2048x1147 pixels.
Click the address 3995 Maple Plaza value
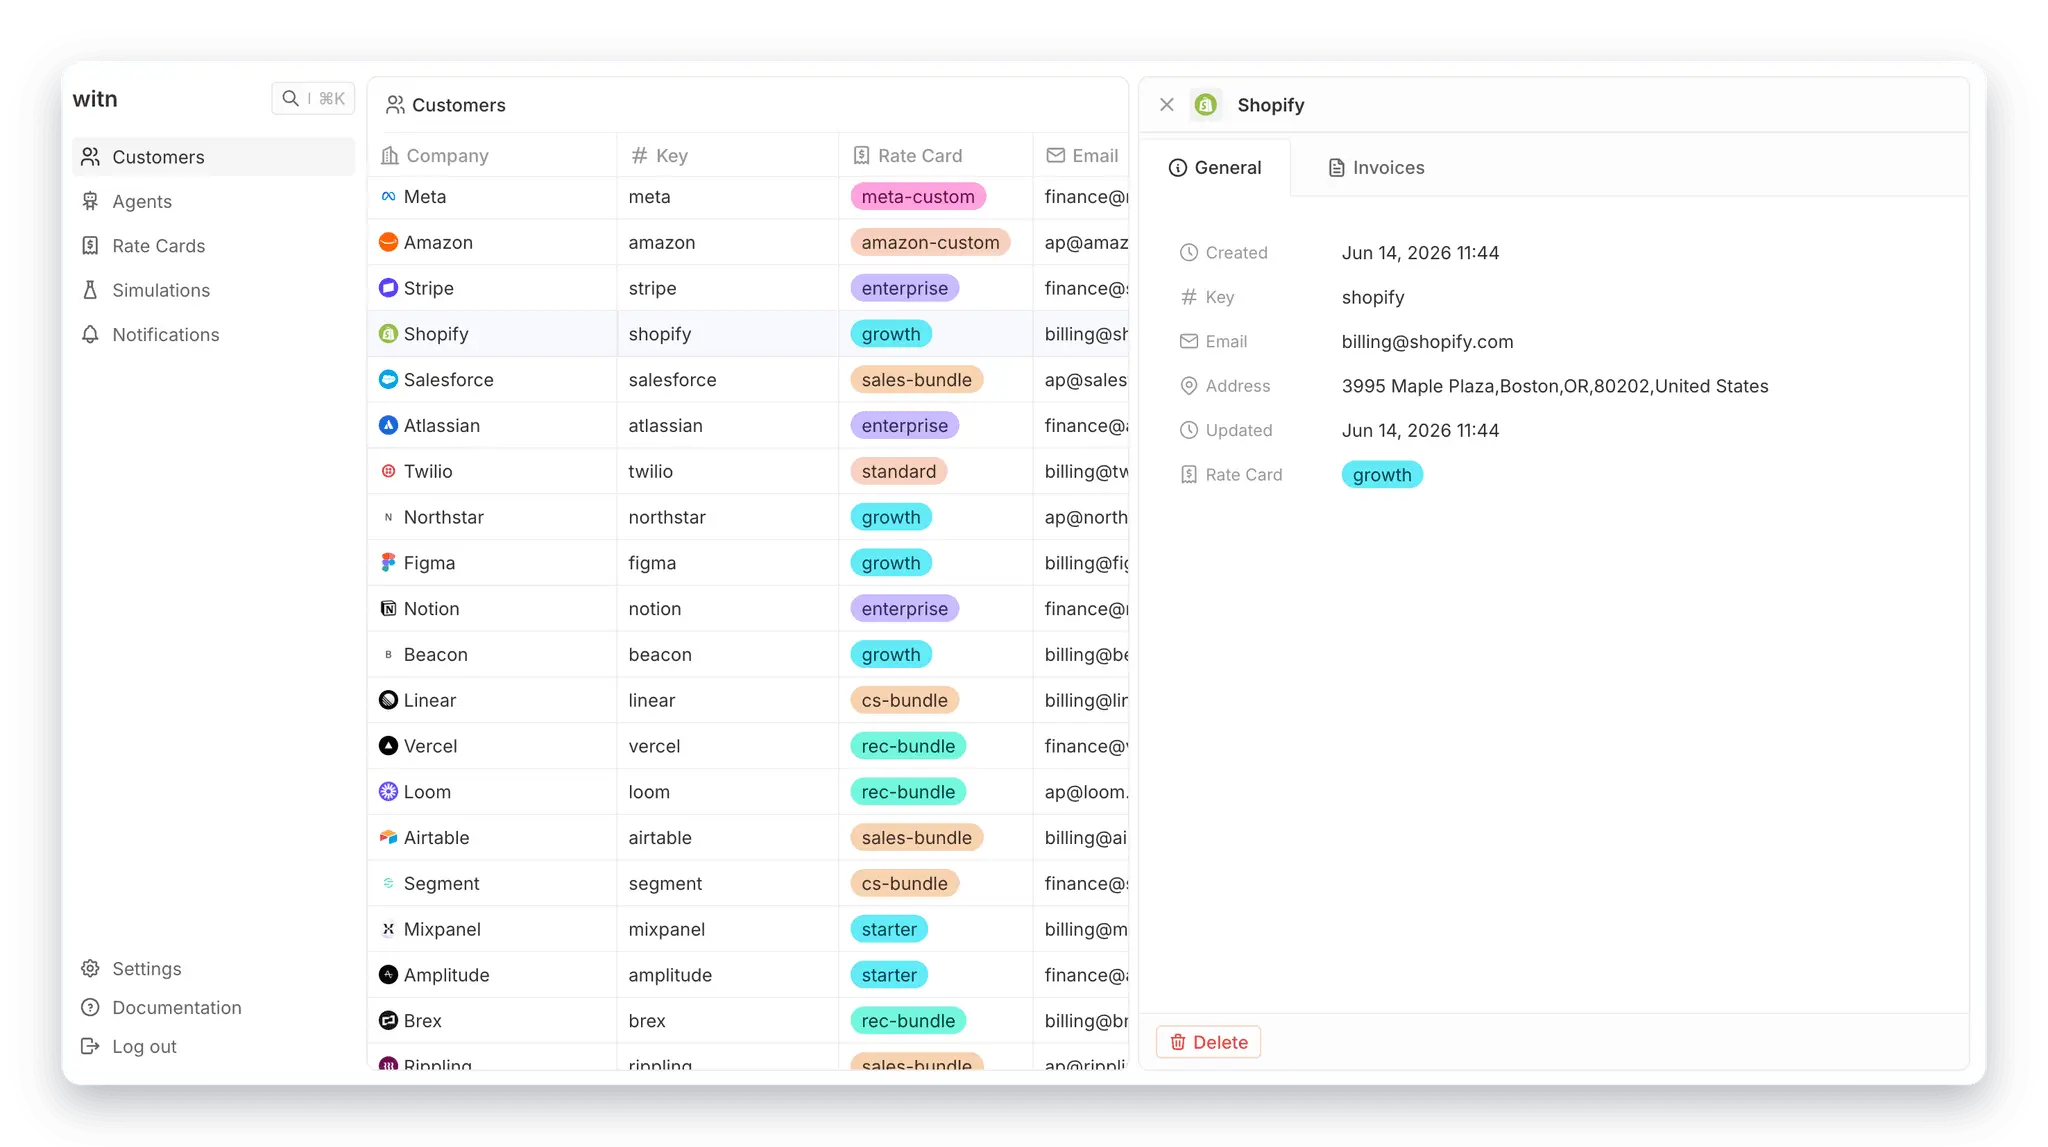tap(1554, 386)
